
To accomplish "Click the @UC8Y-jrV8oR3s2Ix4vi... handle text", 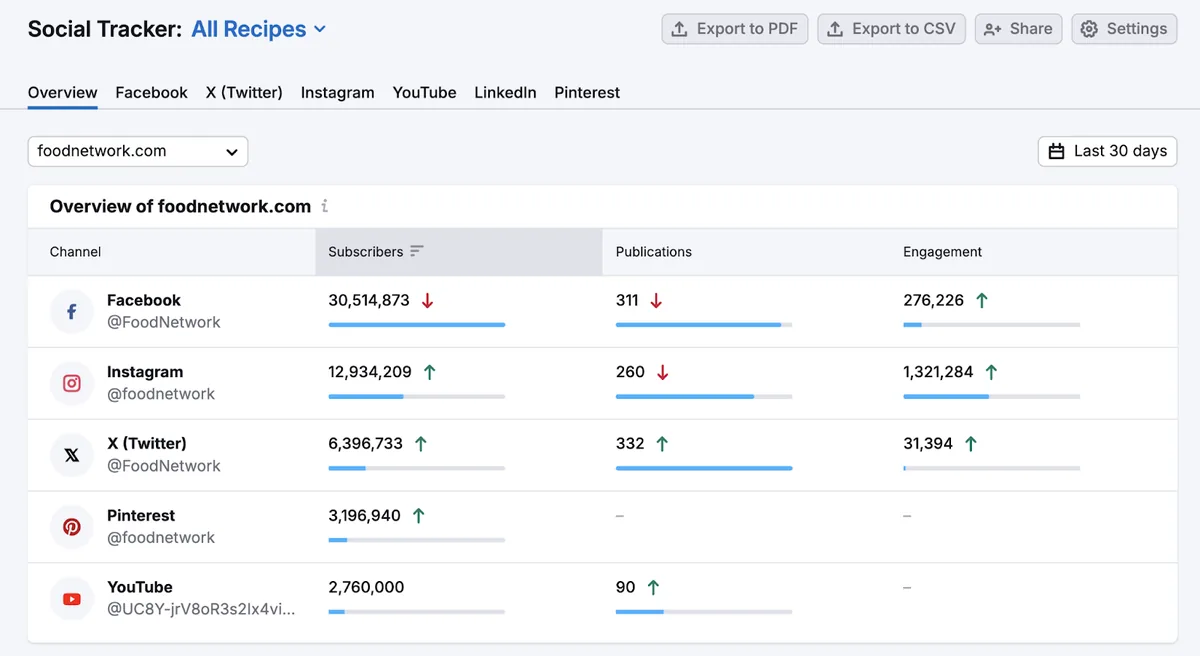I will 201,609.
